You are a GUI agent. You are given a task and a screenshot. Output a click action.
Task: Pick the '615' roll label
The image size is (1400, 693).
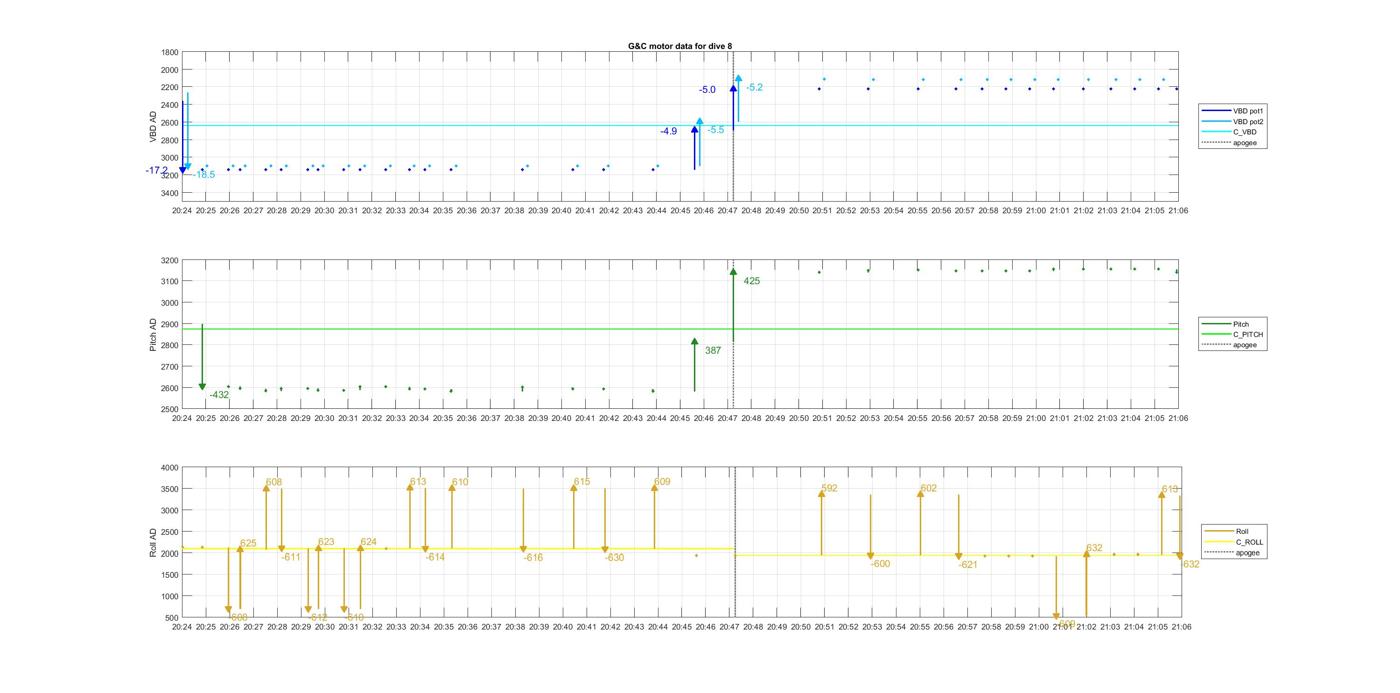582,482
